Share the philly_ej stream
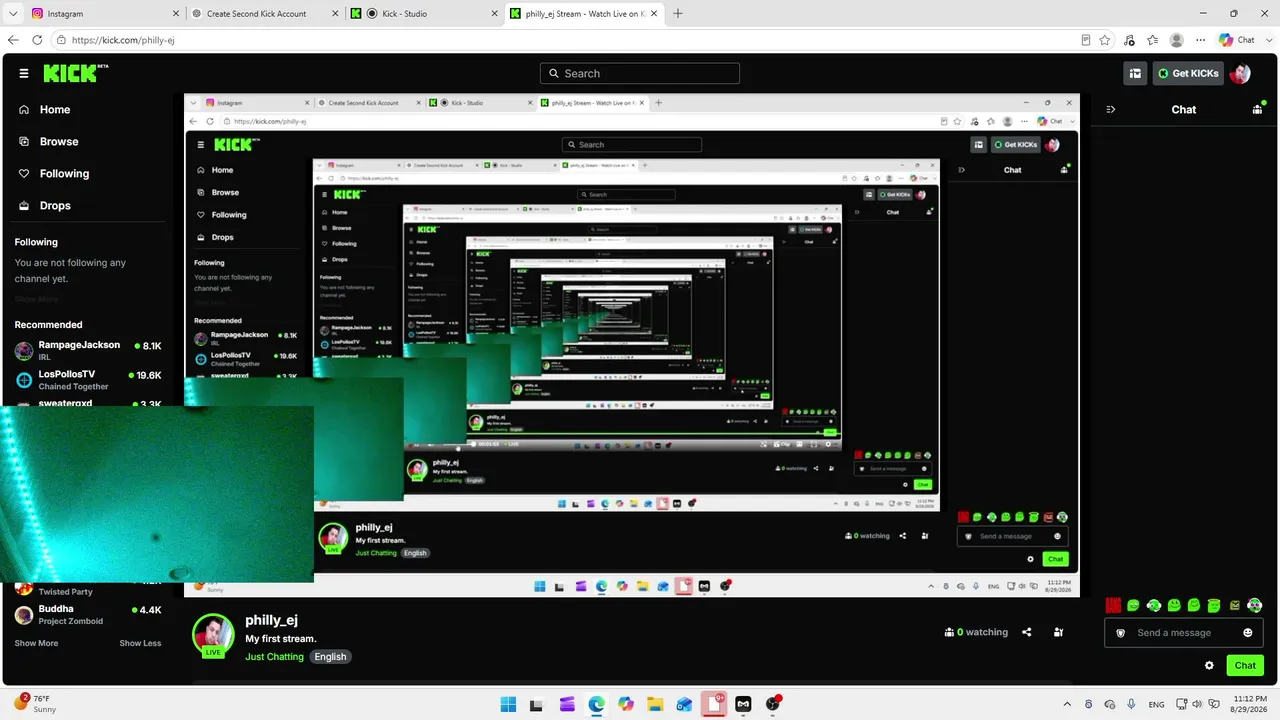Viewport: 1280px width, 720px height. [1027, 632]
